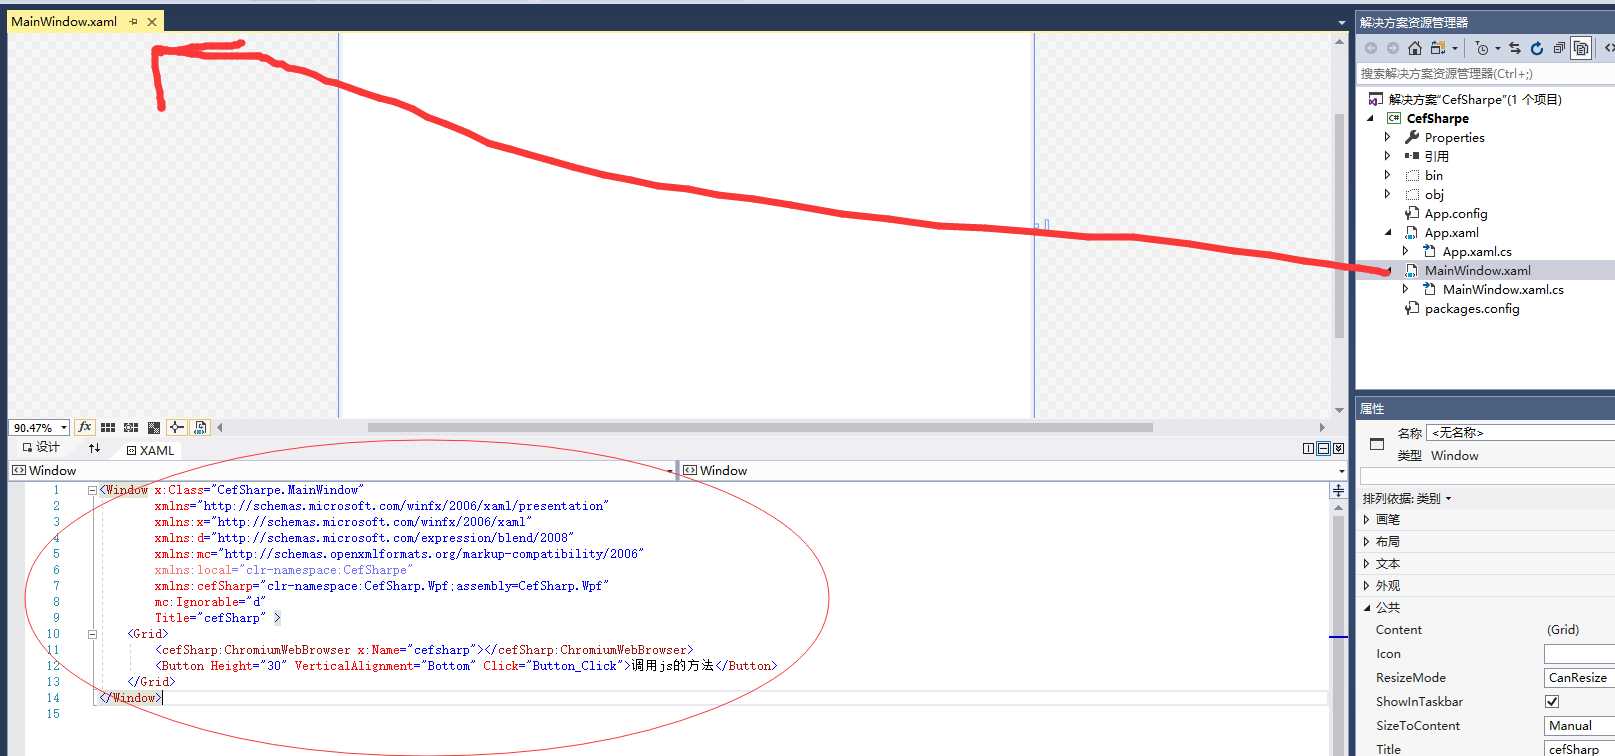Switch to the 设计 design tab
Screen dimensions: 1615x756
(41, 448)
